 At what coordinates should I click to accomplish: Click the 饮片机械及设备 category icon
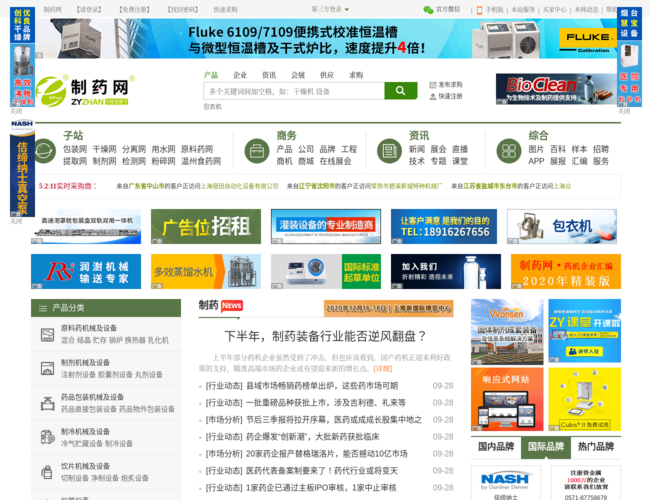[47, 472]
